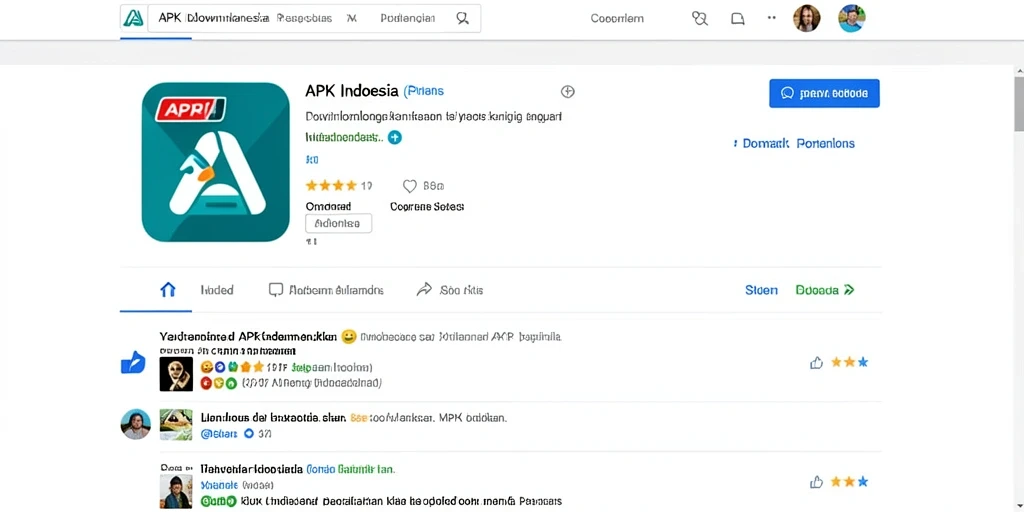1024x512 pixels.
Task: Open the two-dot more menu in header
Action: [772, 18]
